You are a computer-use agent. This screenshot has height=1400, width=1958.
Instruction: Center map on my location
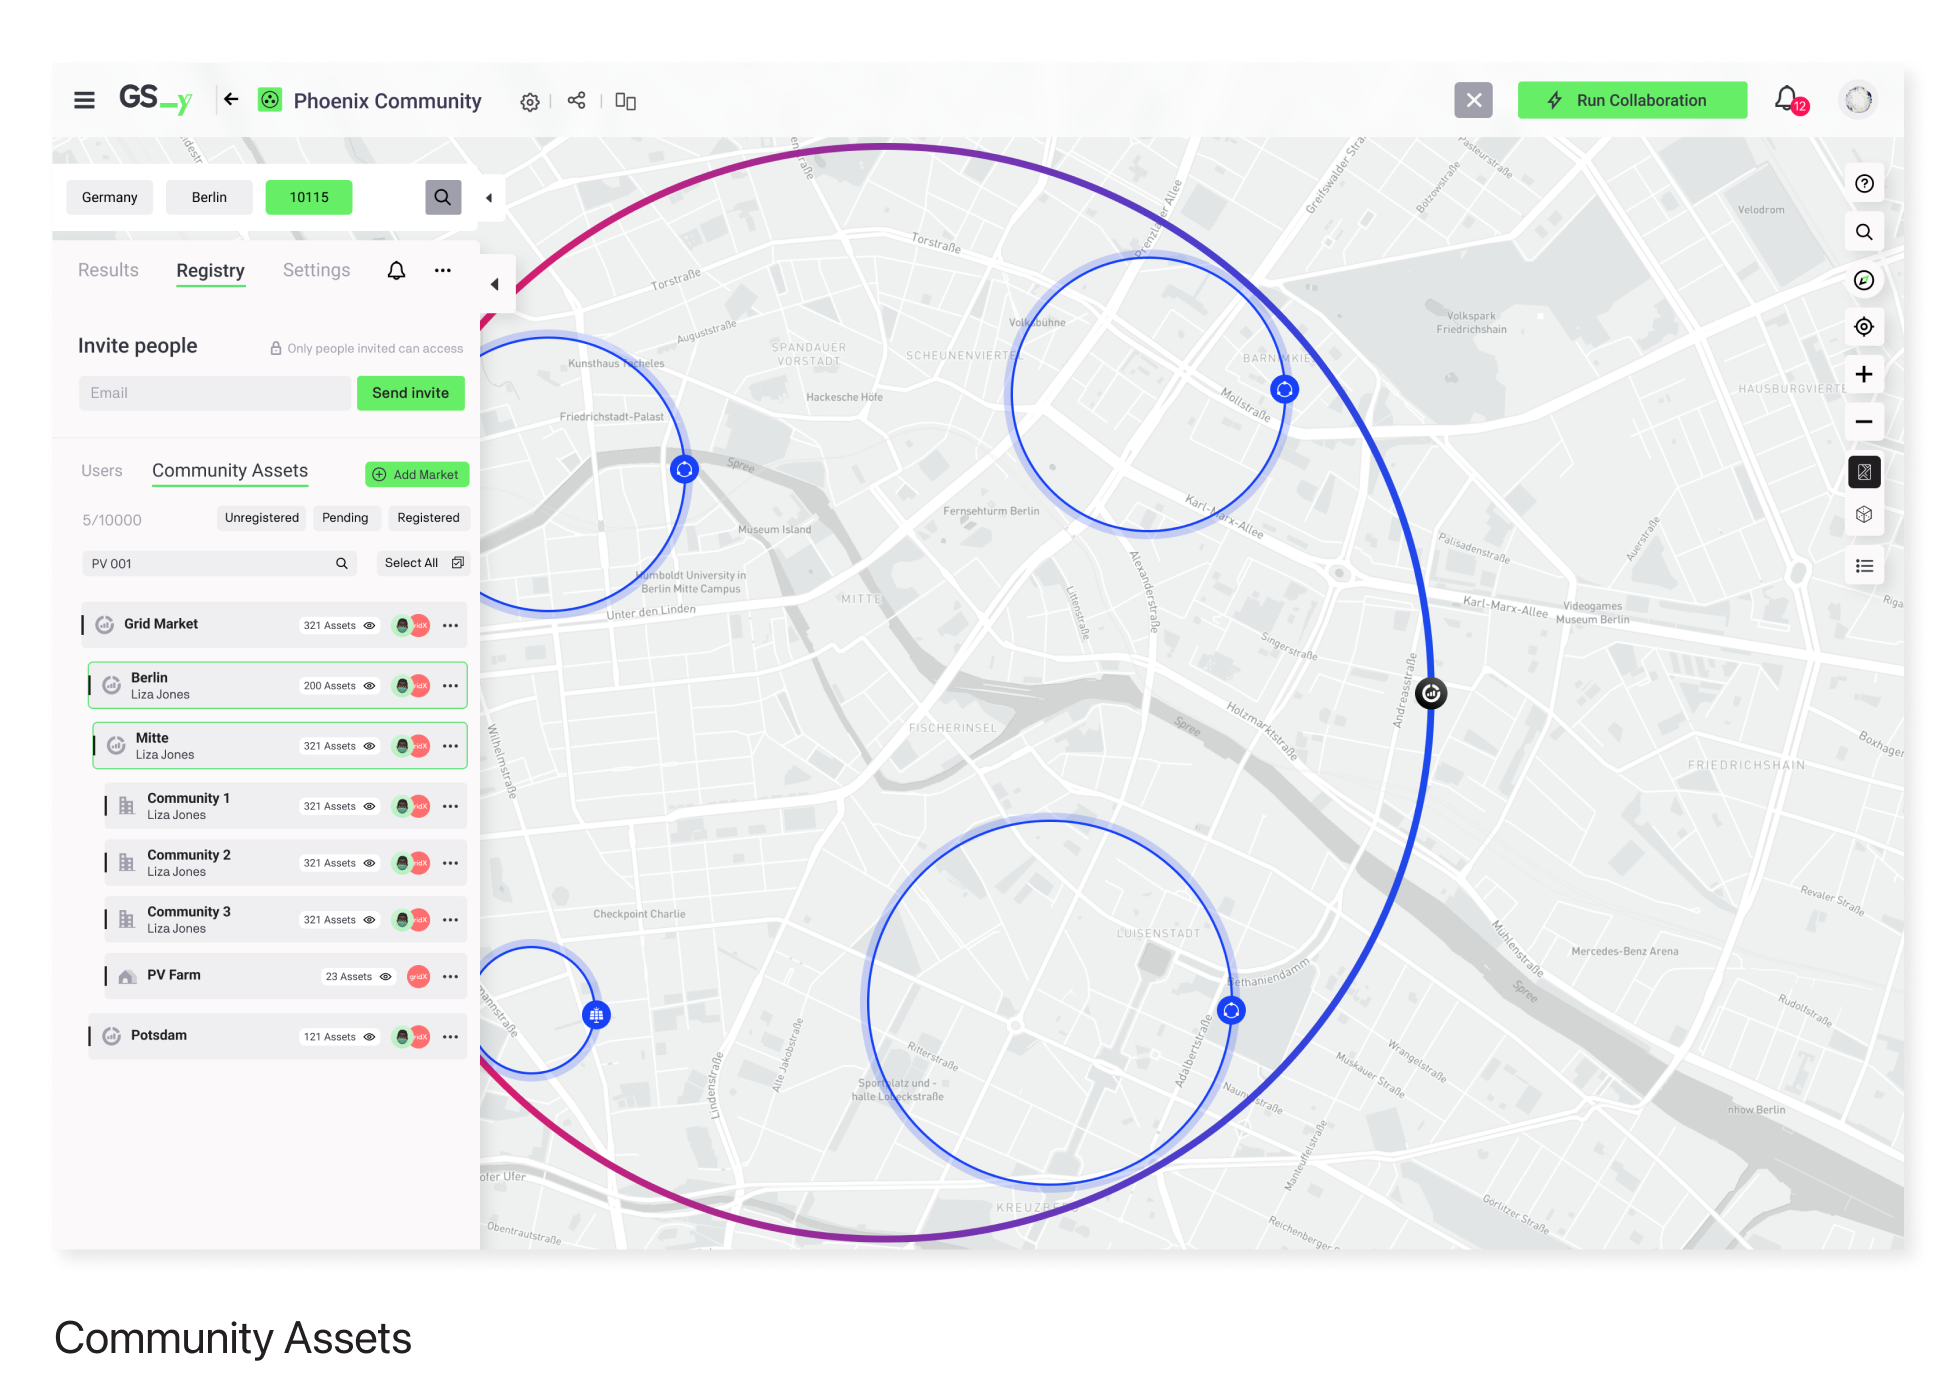coord(1864,327)
